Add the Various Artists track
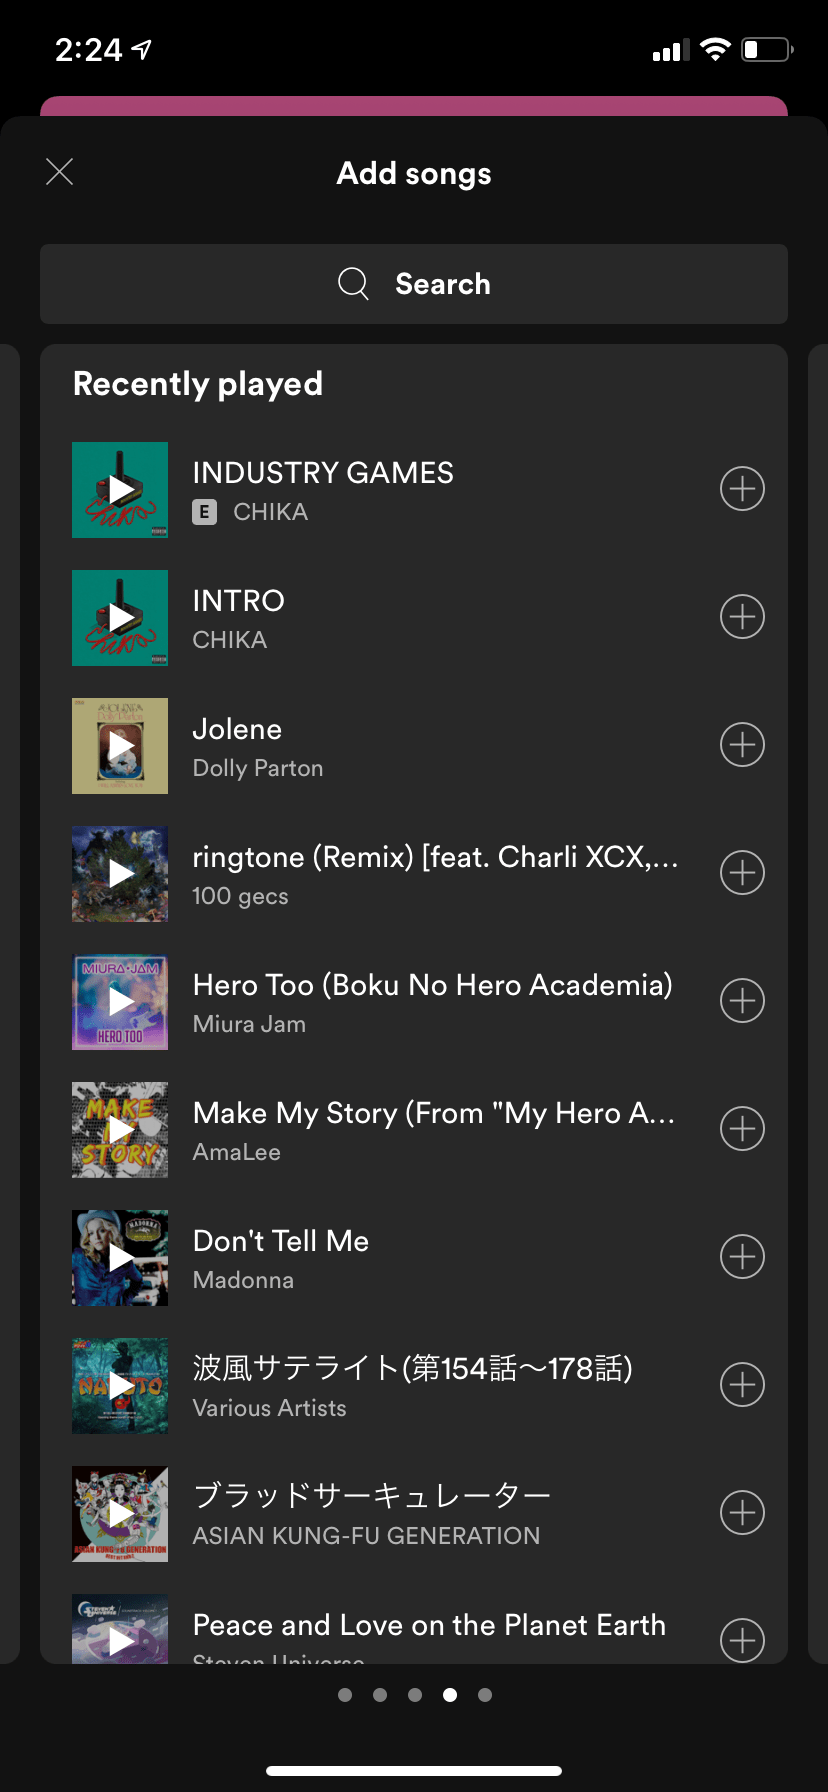 click(x=742, y=1385)
